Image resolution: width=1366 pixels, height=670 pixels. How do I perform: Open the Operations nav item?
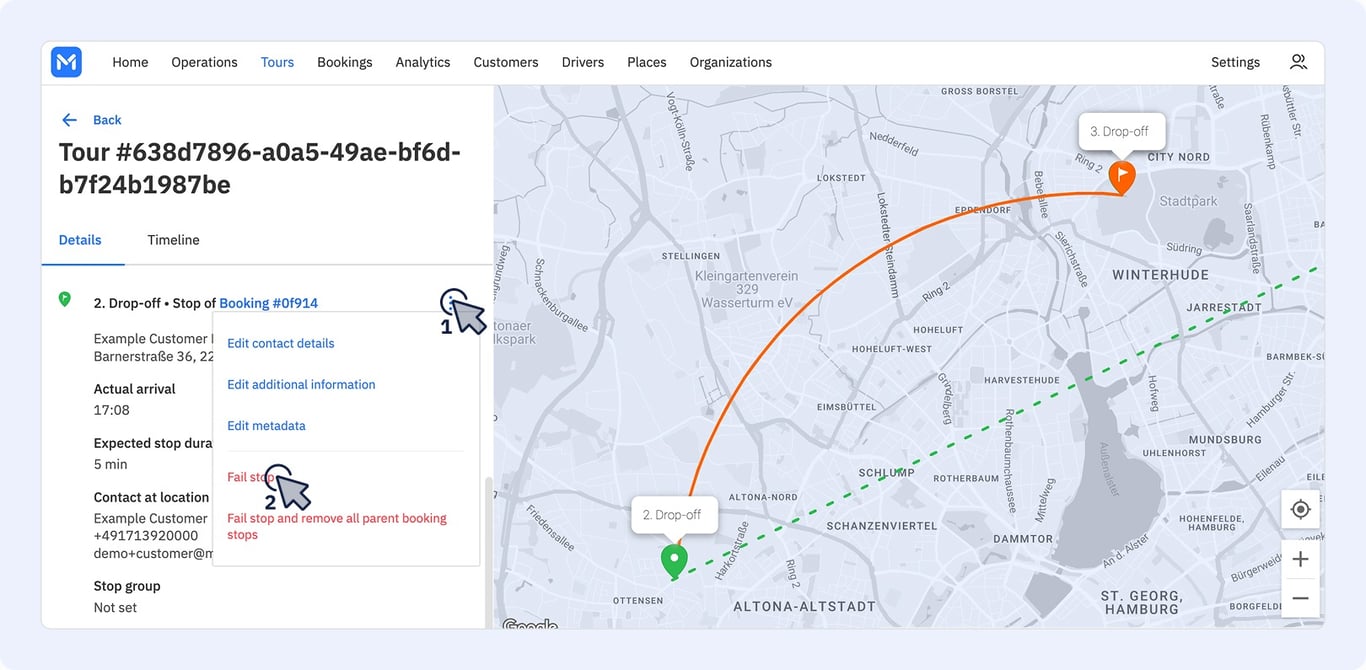(x=204, y=62)
